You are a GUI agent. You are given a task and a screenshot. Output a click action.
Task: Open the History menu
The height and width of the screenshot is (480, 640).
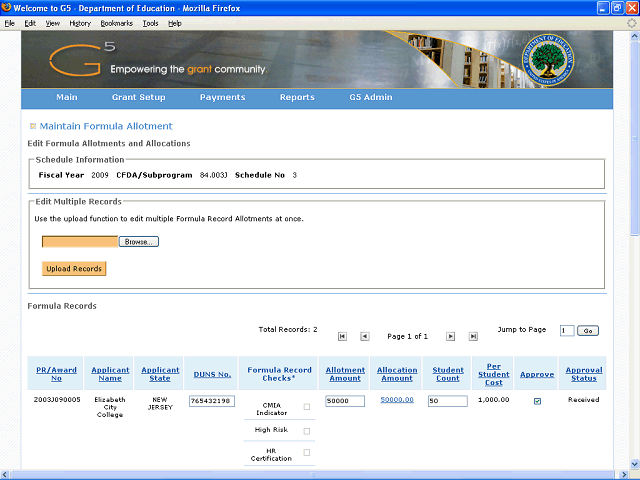point(80,22)
